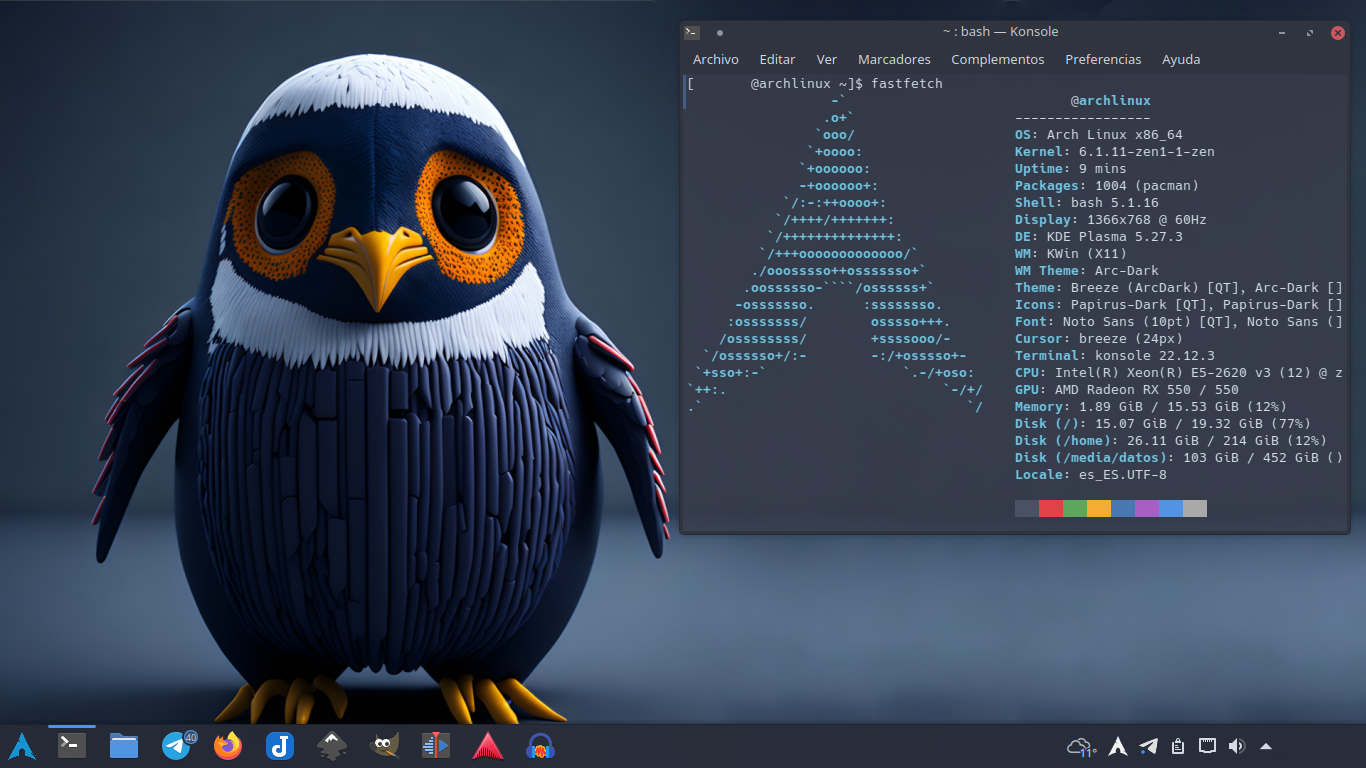
Task: Pin Konsole window on all desktops
Action: click(720, 32)
